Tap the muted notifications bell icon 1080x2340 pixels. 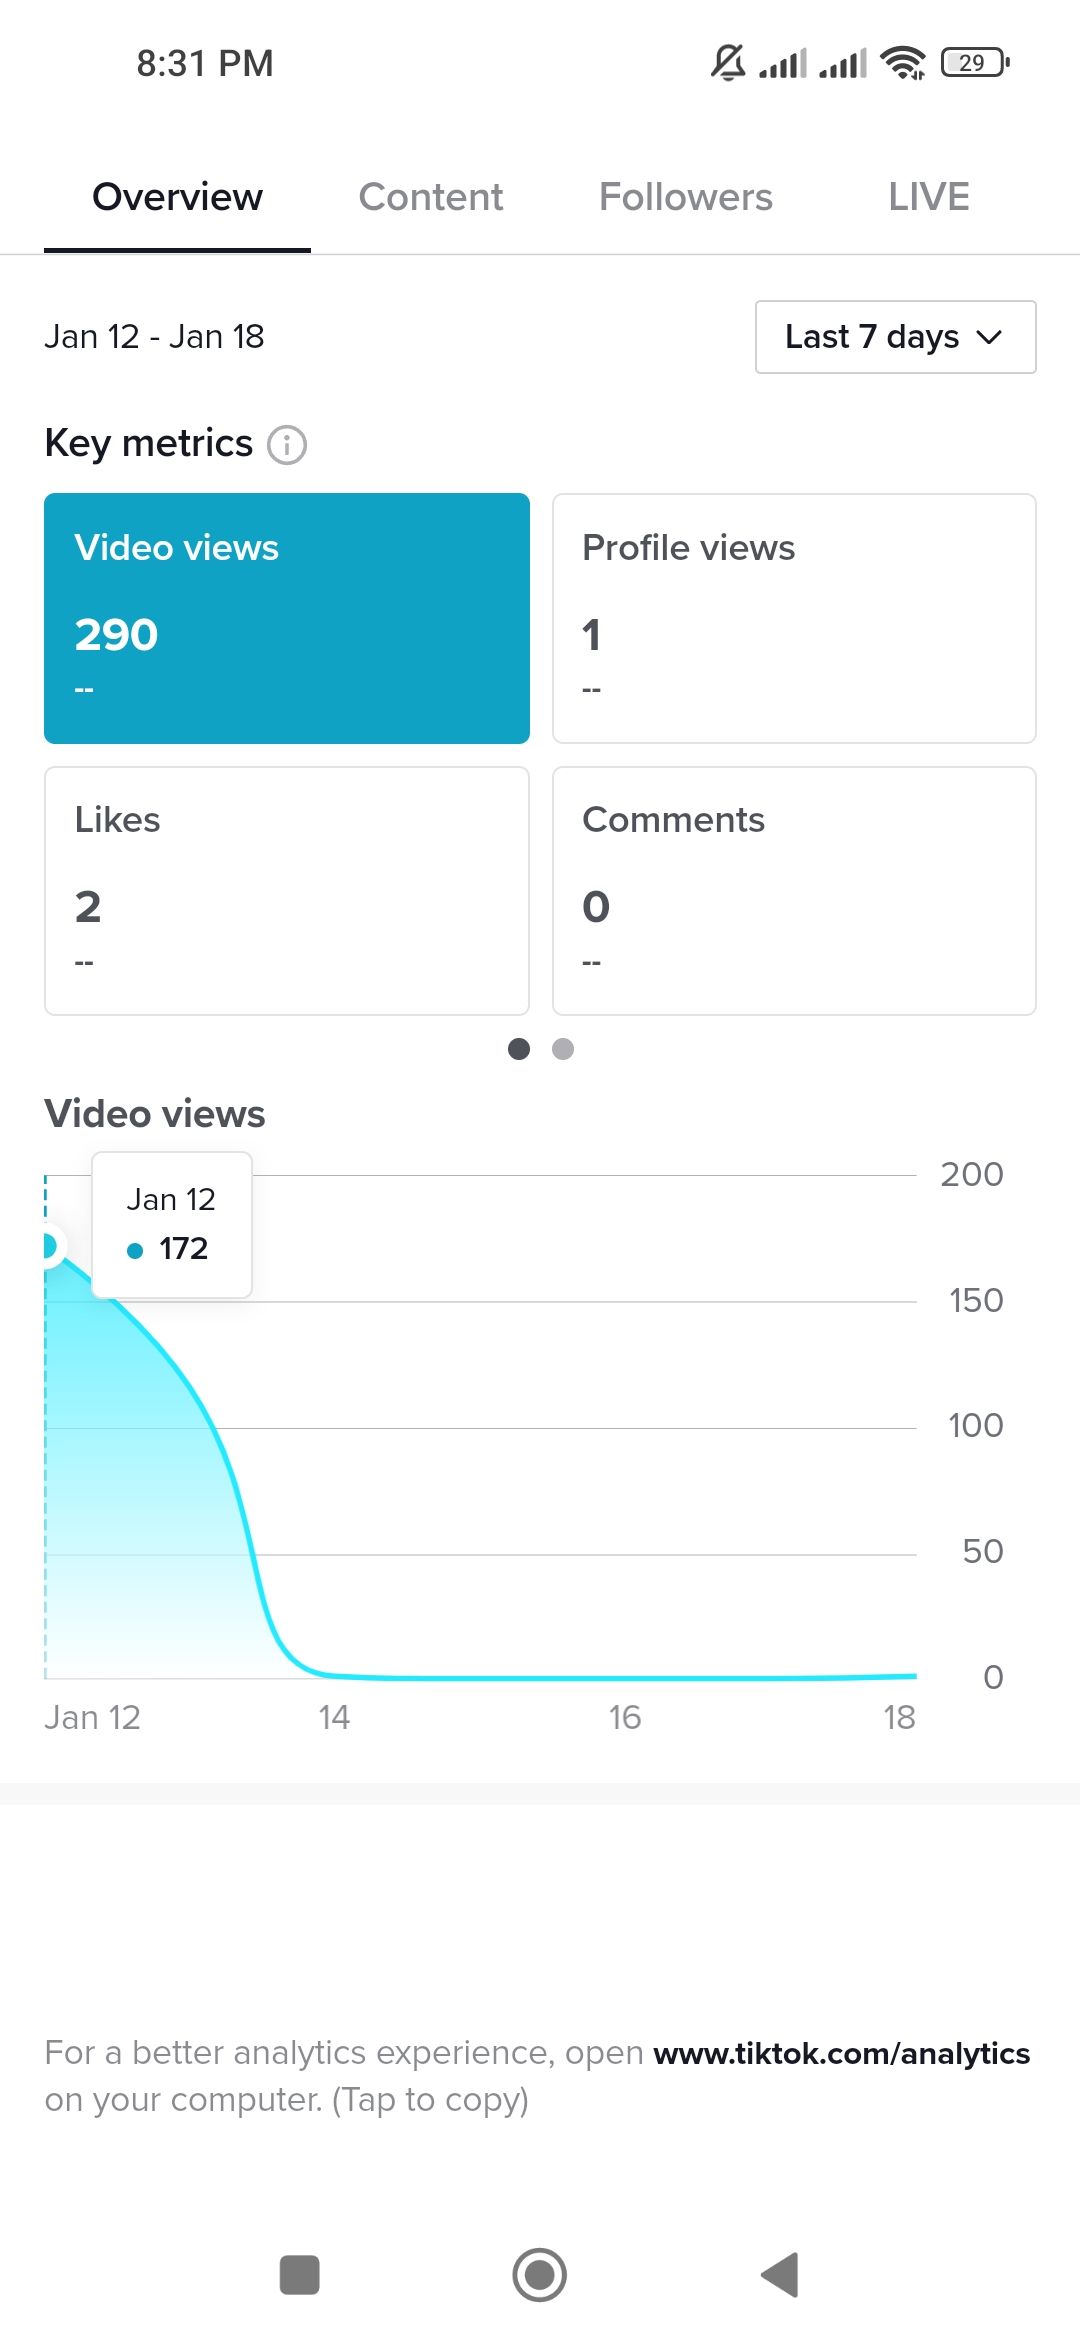pyautogui.click(x=729, y=62)
